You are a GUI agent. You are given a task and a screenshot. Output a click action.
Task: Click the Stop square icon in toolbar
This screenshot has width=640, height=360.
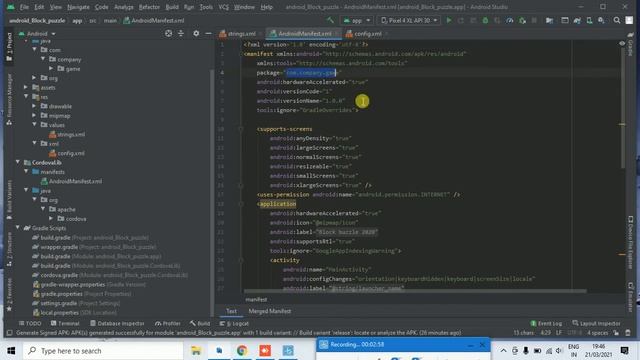pos(534,20)
